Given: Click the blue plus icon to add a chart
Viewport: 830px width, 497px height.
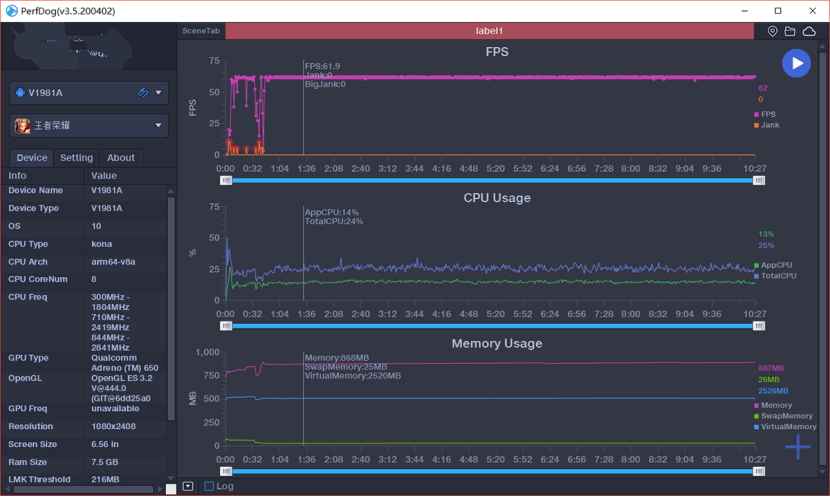Looking at the screenshot, I should pyautogui.click(x=798, y=447).
